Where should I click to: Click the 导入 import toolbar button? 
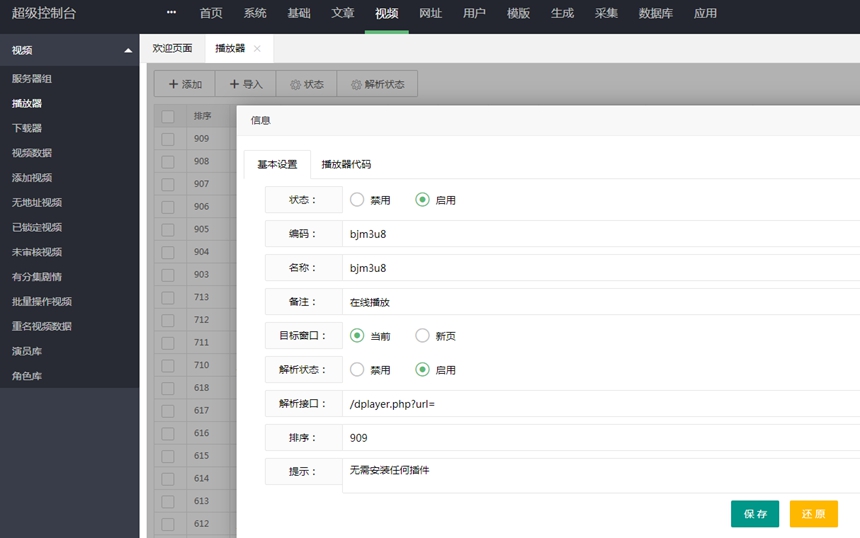coord(246,85)
